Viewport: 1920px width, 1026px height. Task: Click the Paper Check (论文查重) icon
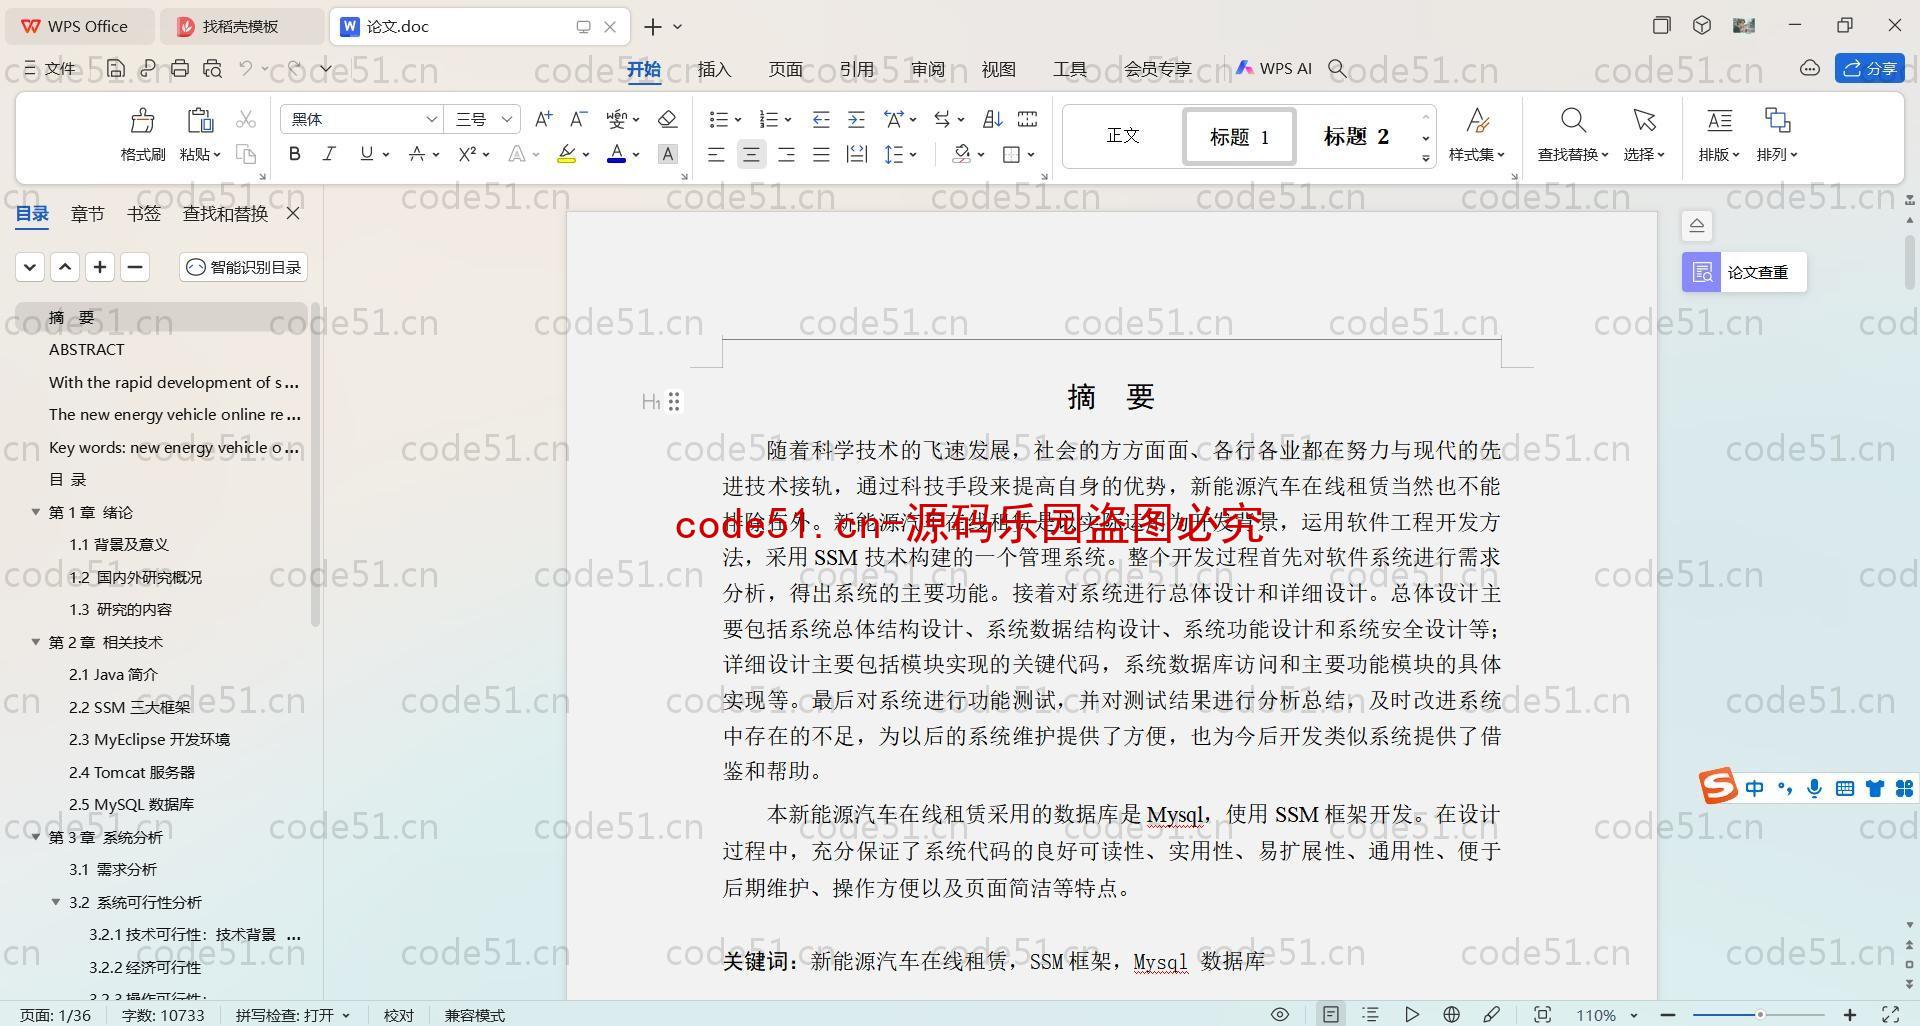point(1702,272)
